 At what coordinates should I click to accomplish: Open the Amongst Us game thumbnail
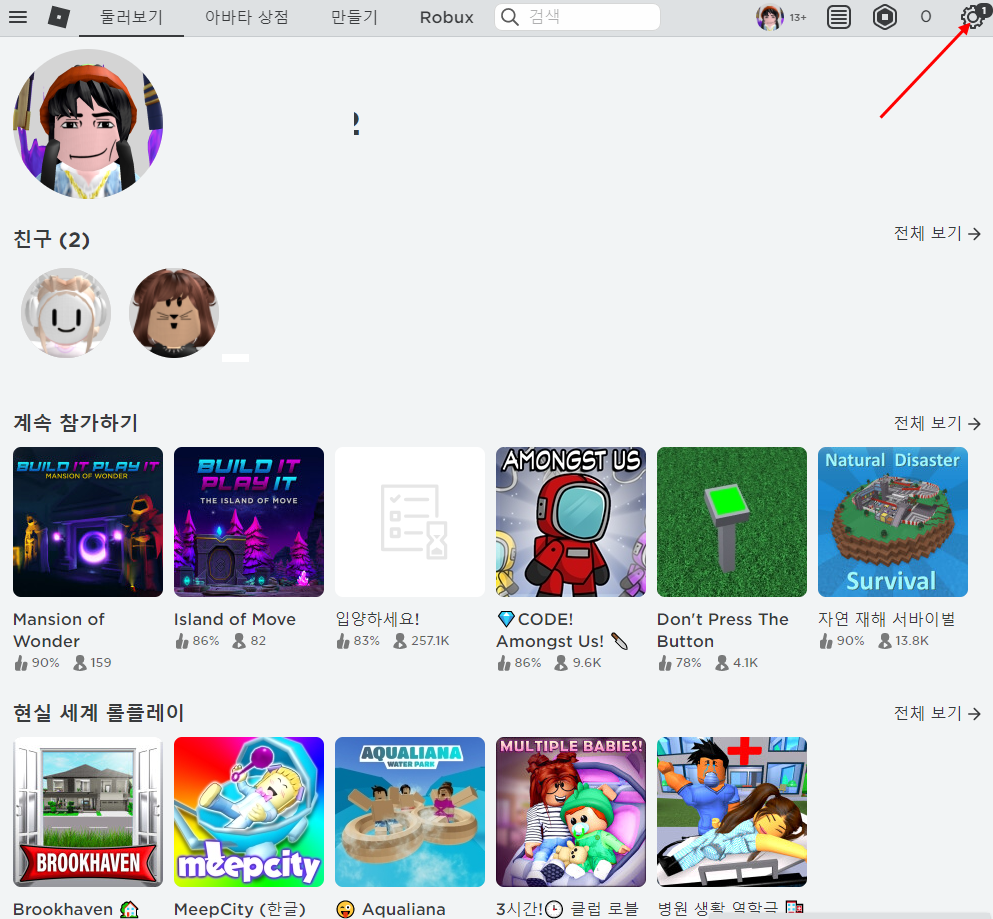571,522
